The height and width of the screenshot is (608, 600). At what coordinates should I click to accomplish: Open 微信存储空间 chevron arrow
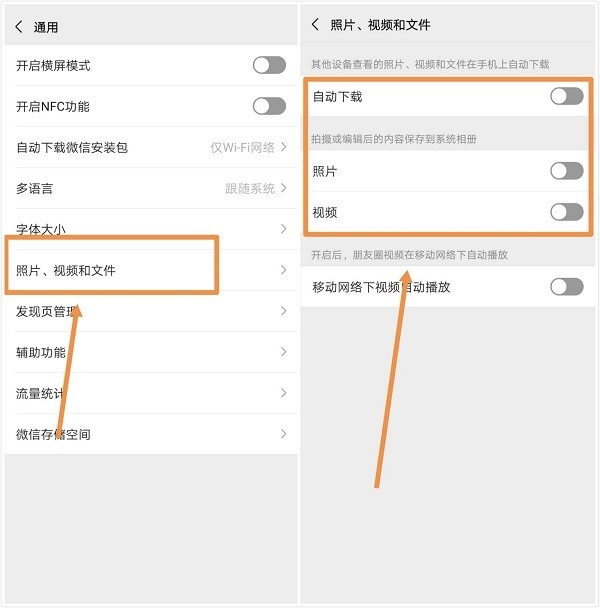point(284,434)
